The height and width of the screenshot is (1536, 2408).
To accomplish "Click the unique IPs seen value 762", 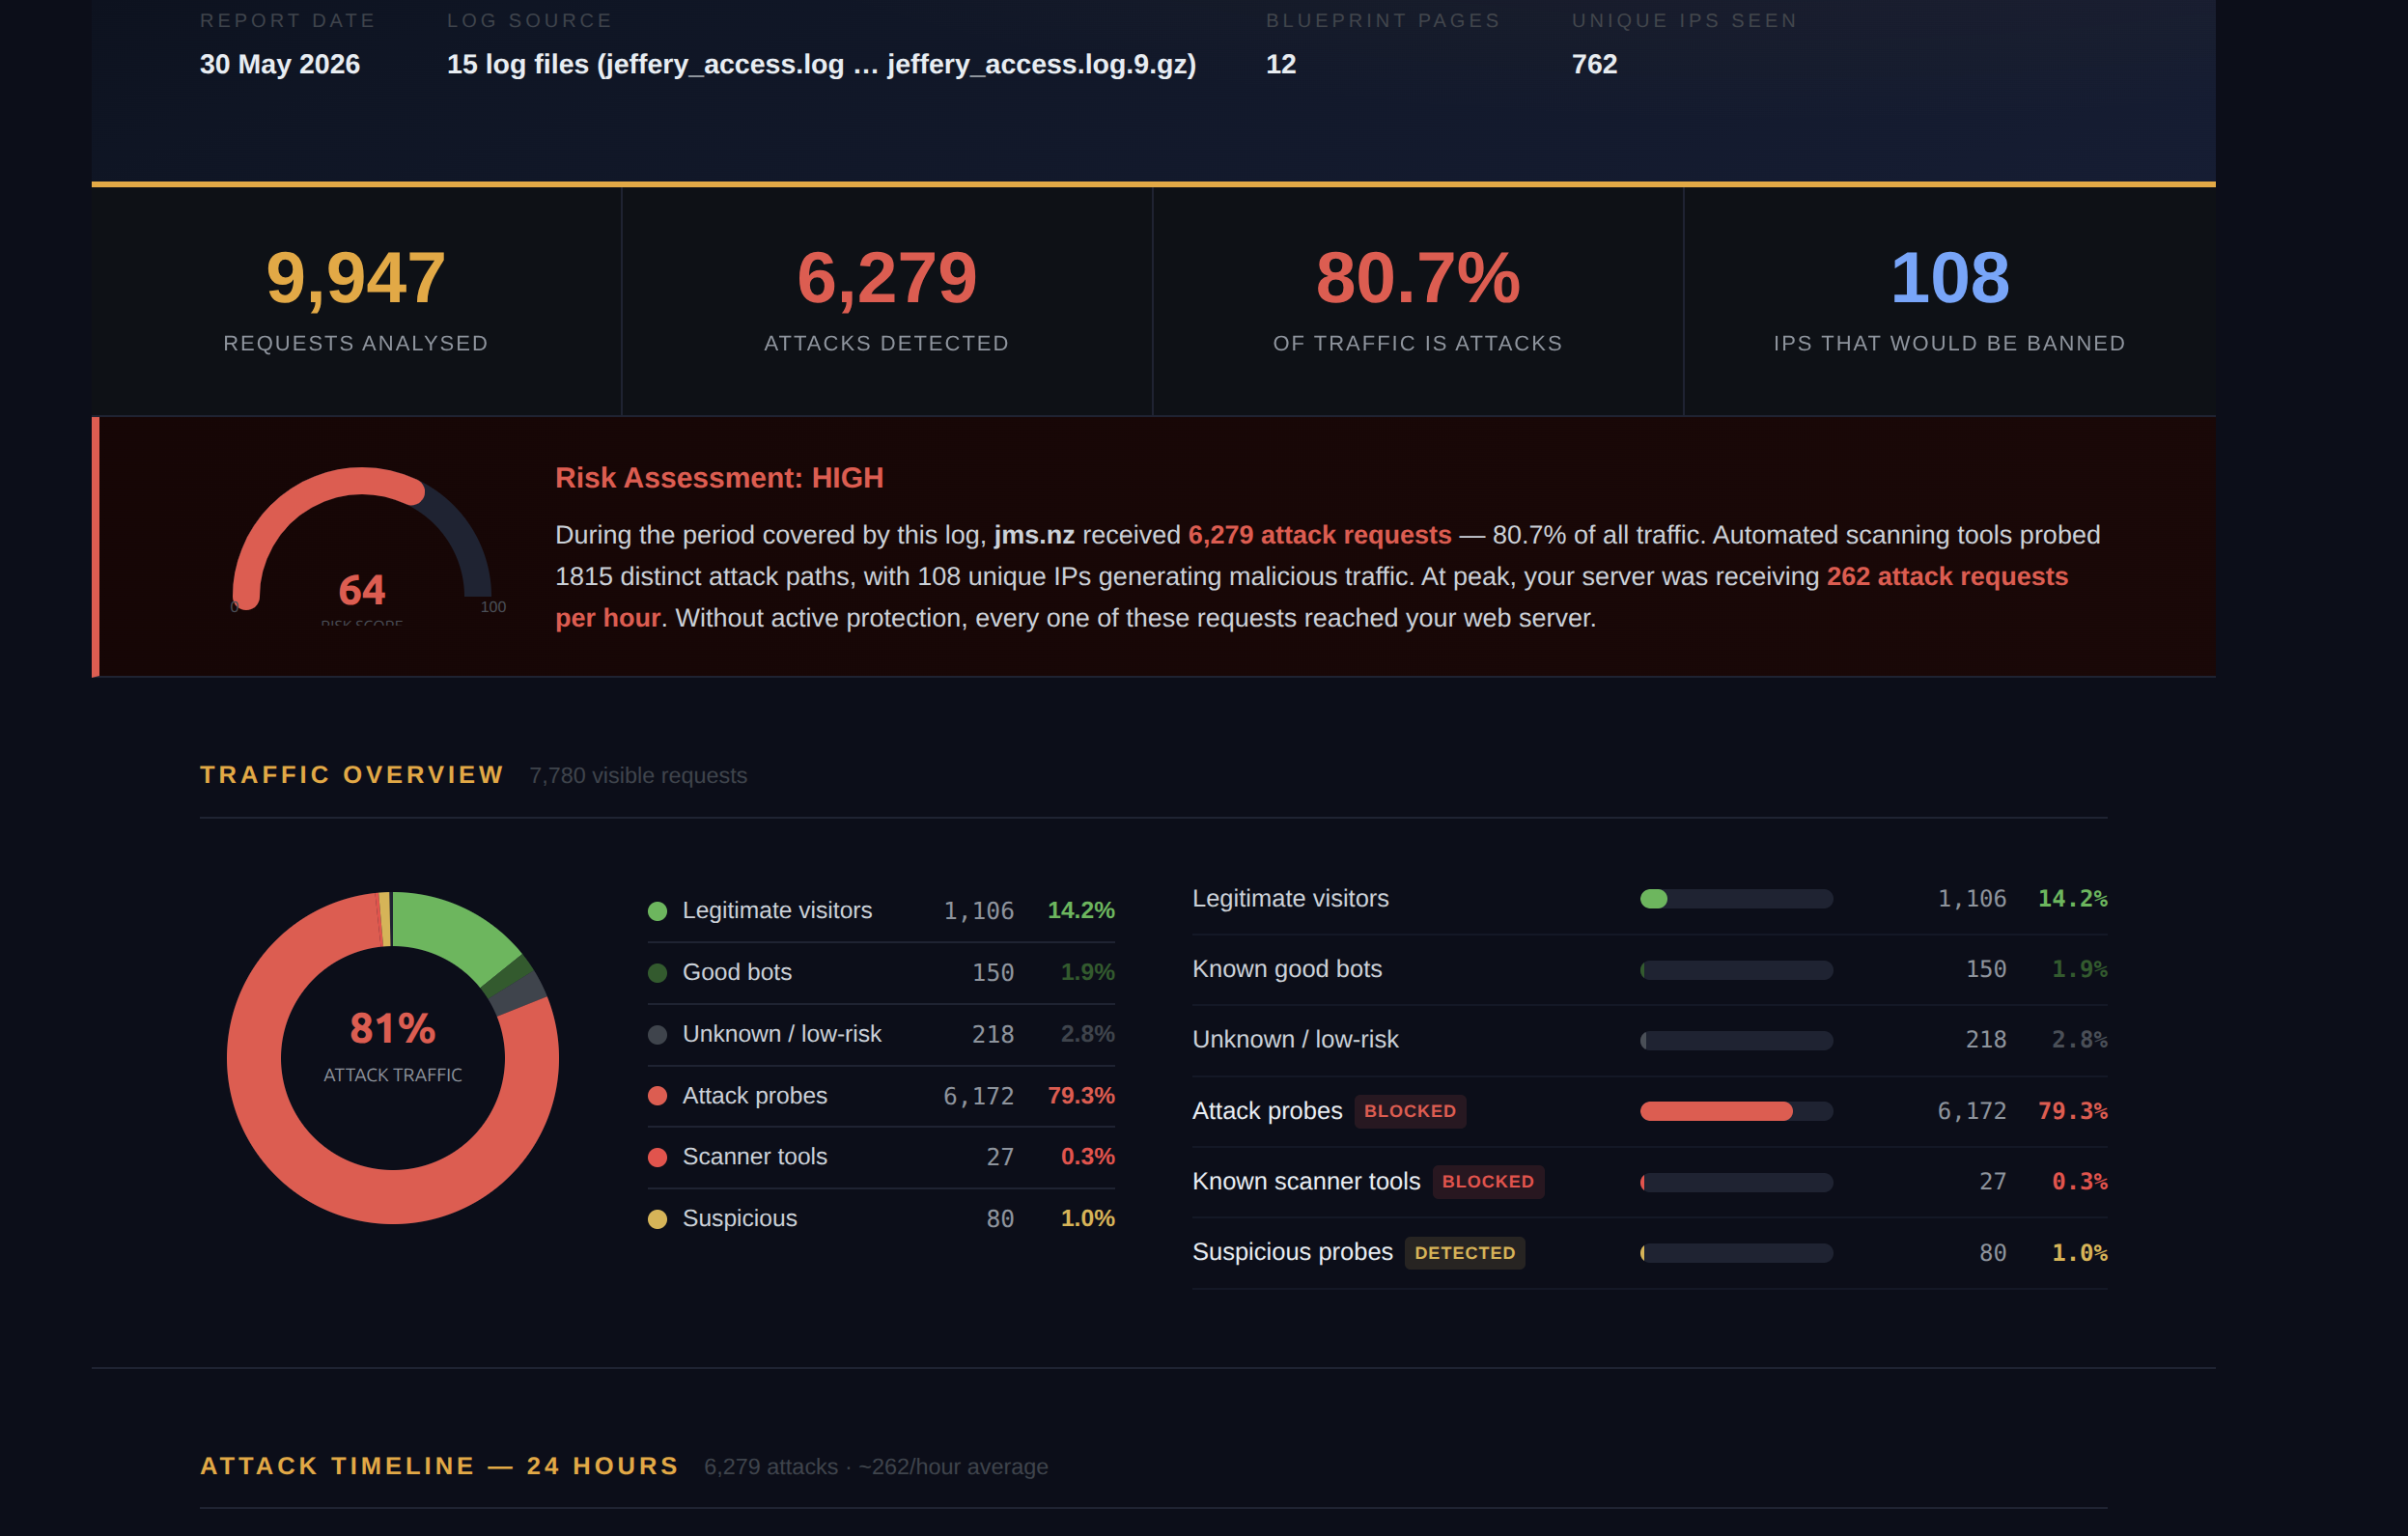I will pyautogui.click(x=1594, y=64).
